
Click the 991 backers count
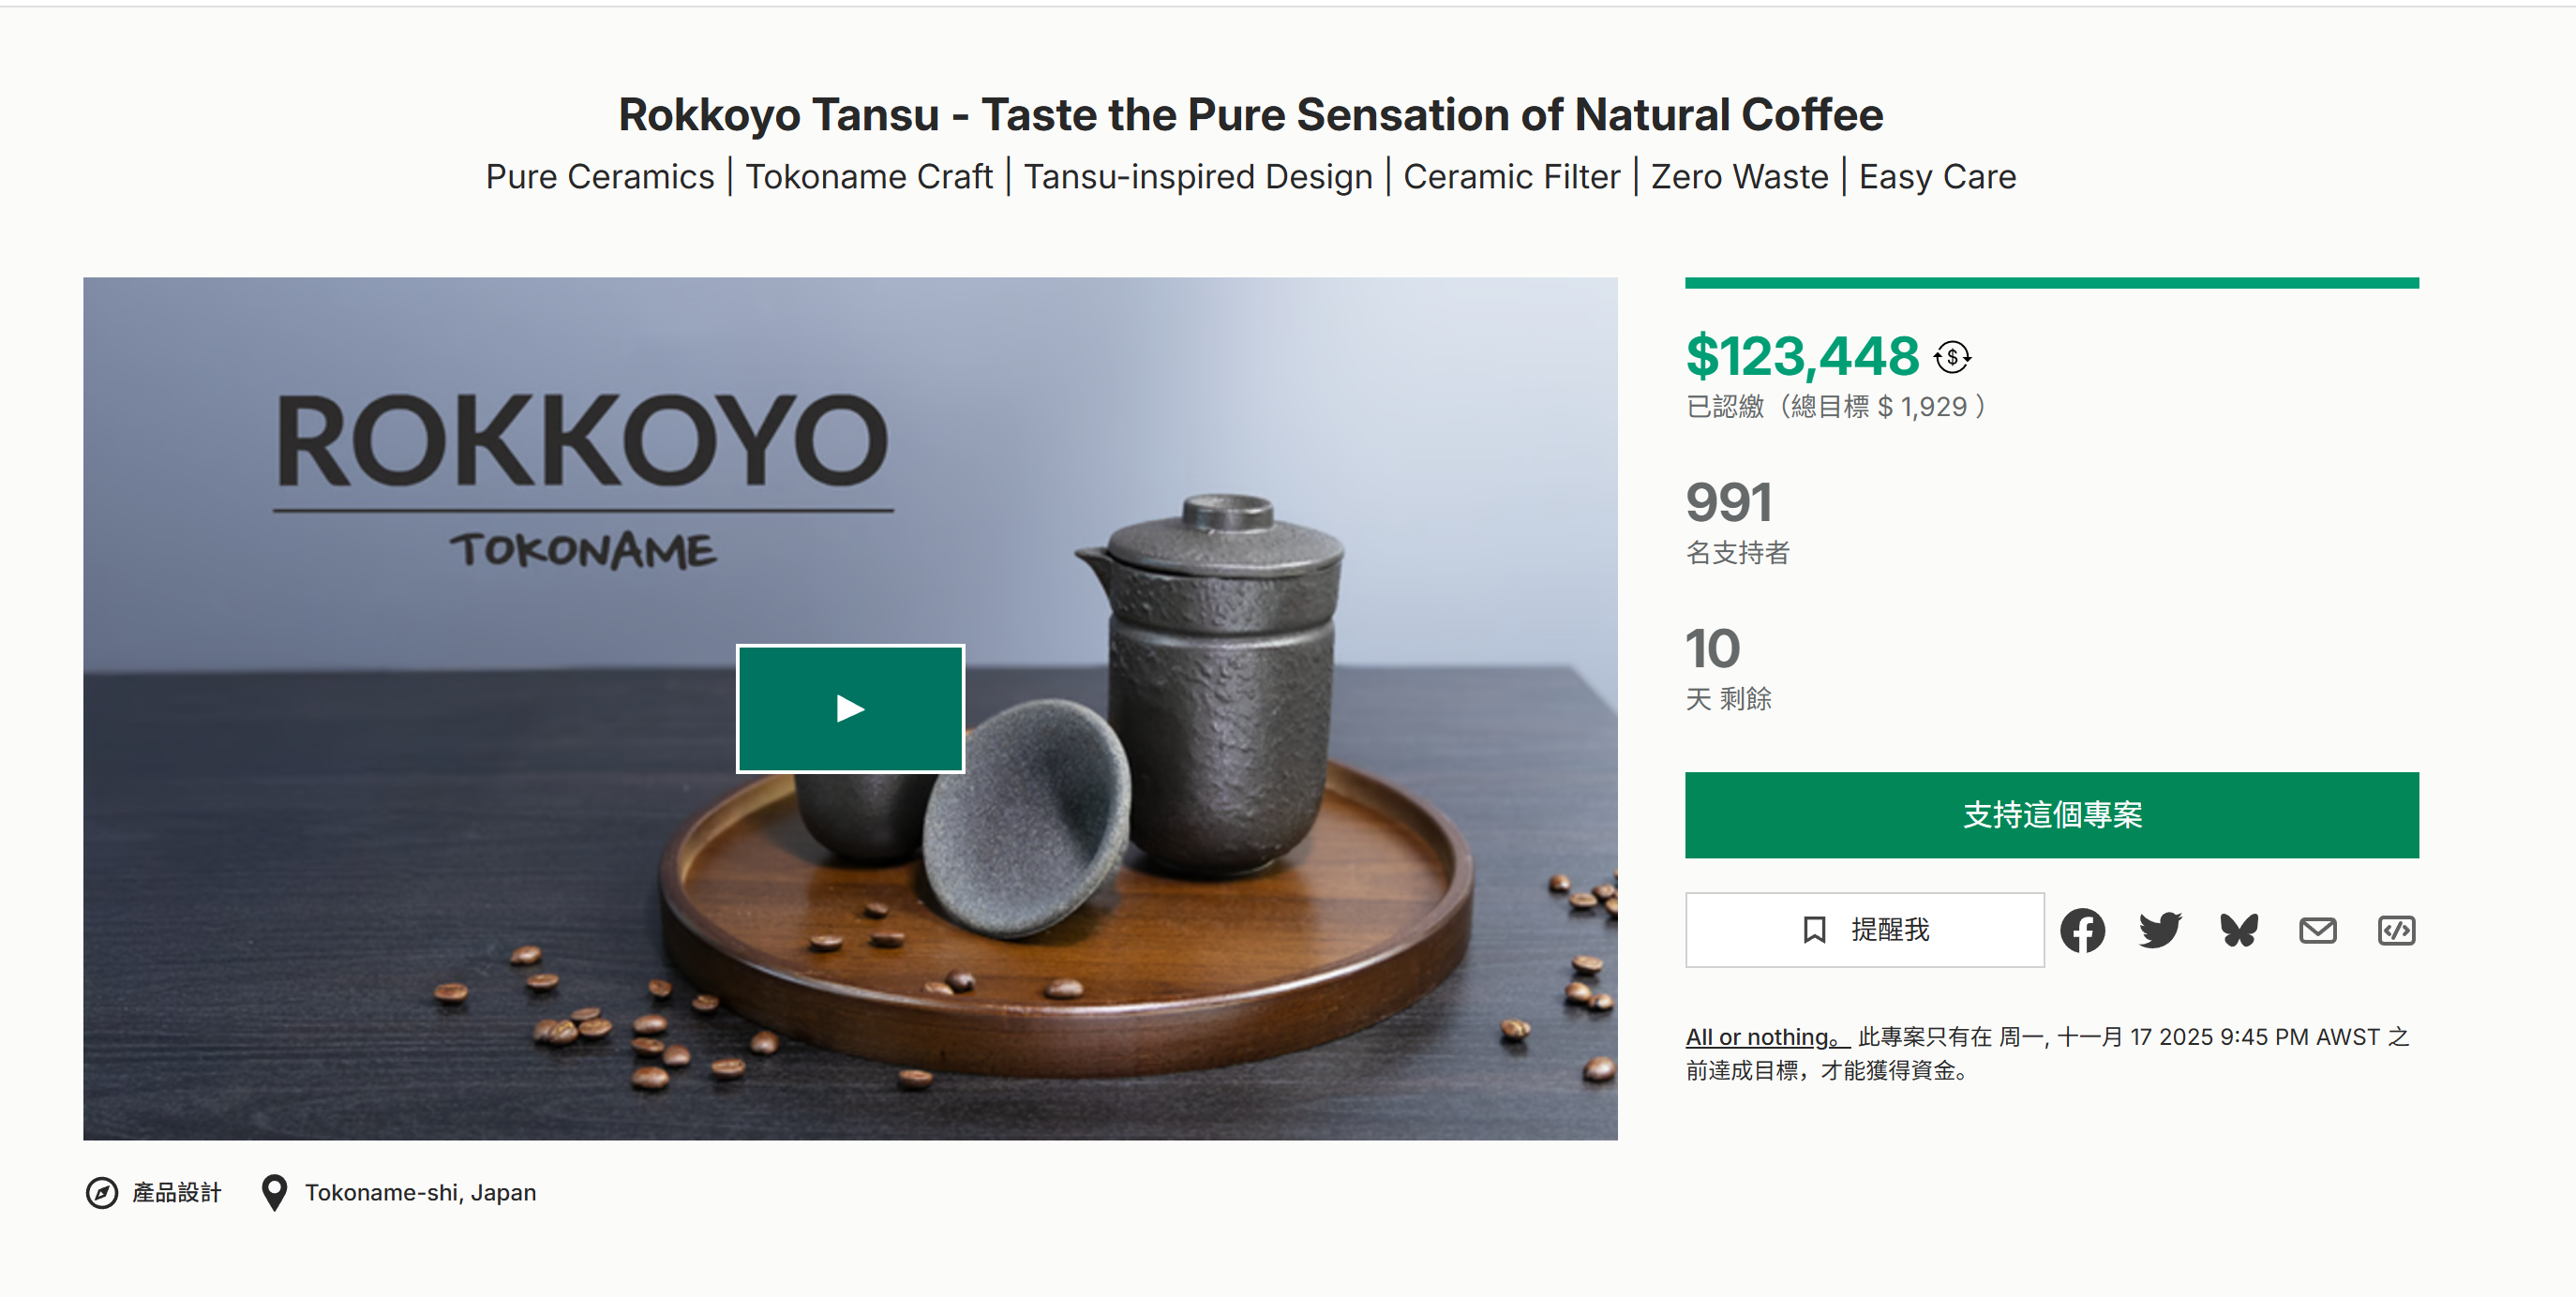coord(1728,502)
